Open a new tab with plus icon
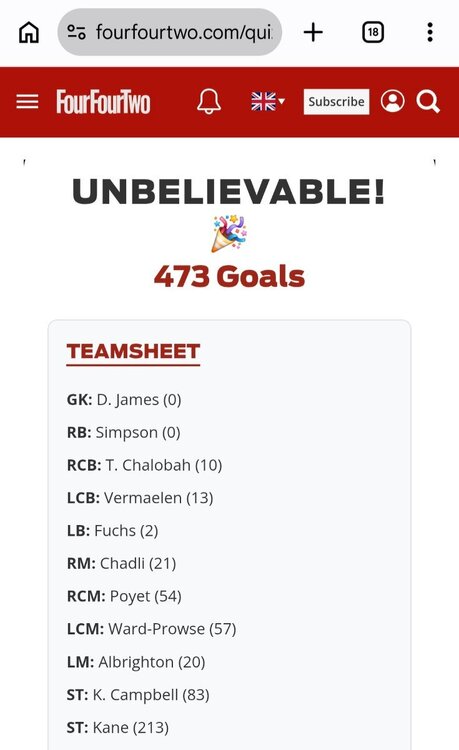Viewport: 459px width, 750px height. click(313, 33)
